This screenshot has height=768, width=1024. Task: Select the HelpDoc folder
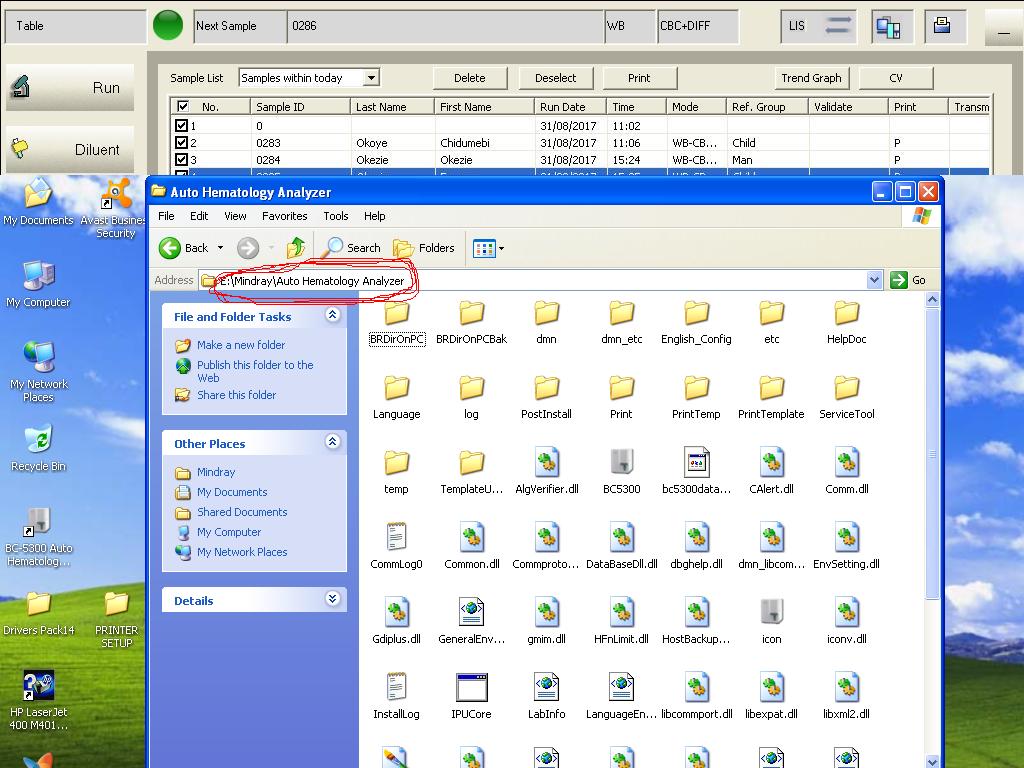point(846,323)
